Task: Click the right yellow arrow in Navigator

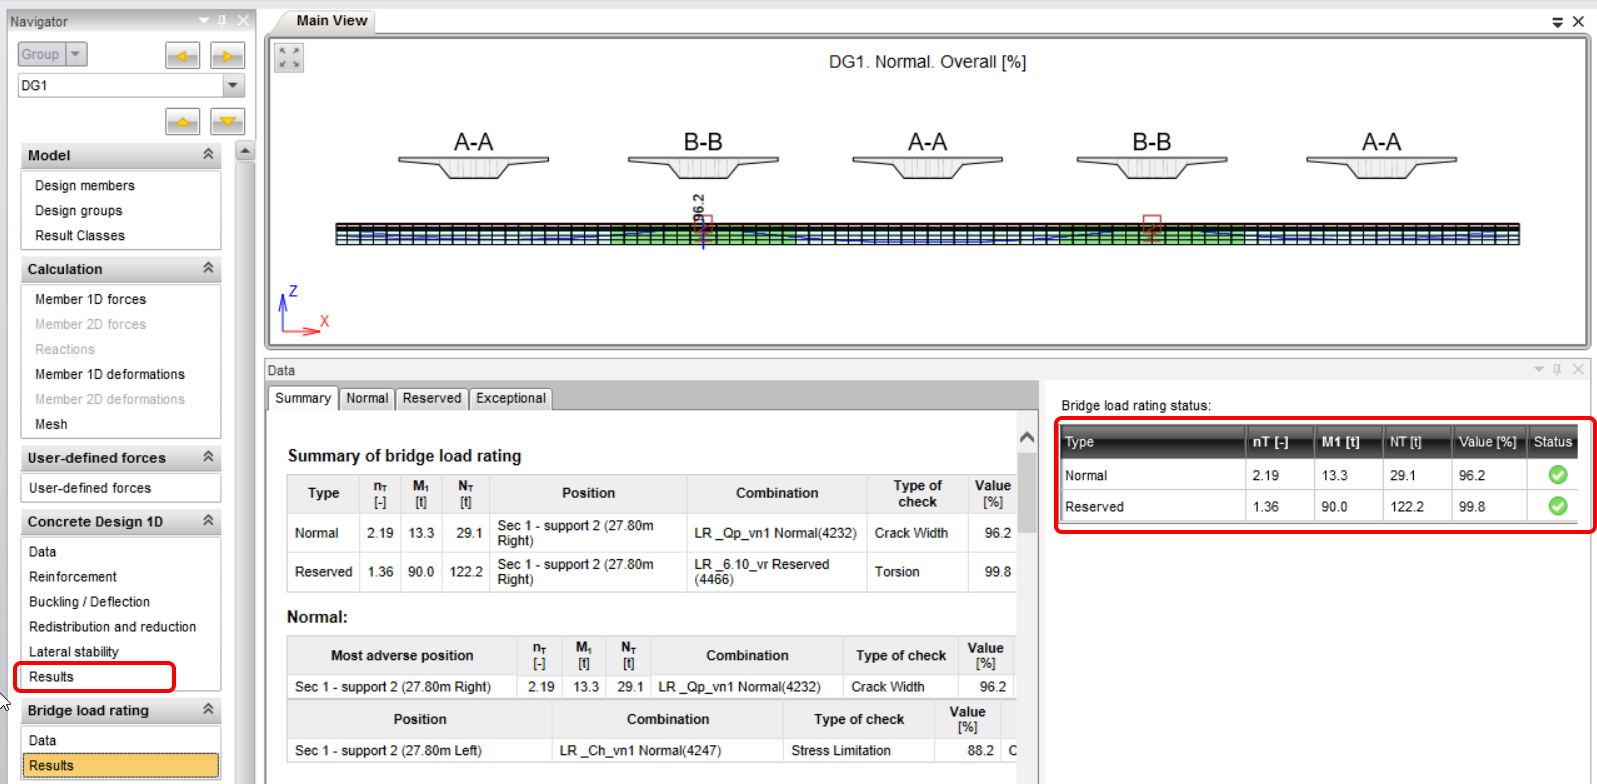Action: coord(227,56)
